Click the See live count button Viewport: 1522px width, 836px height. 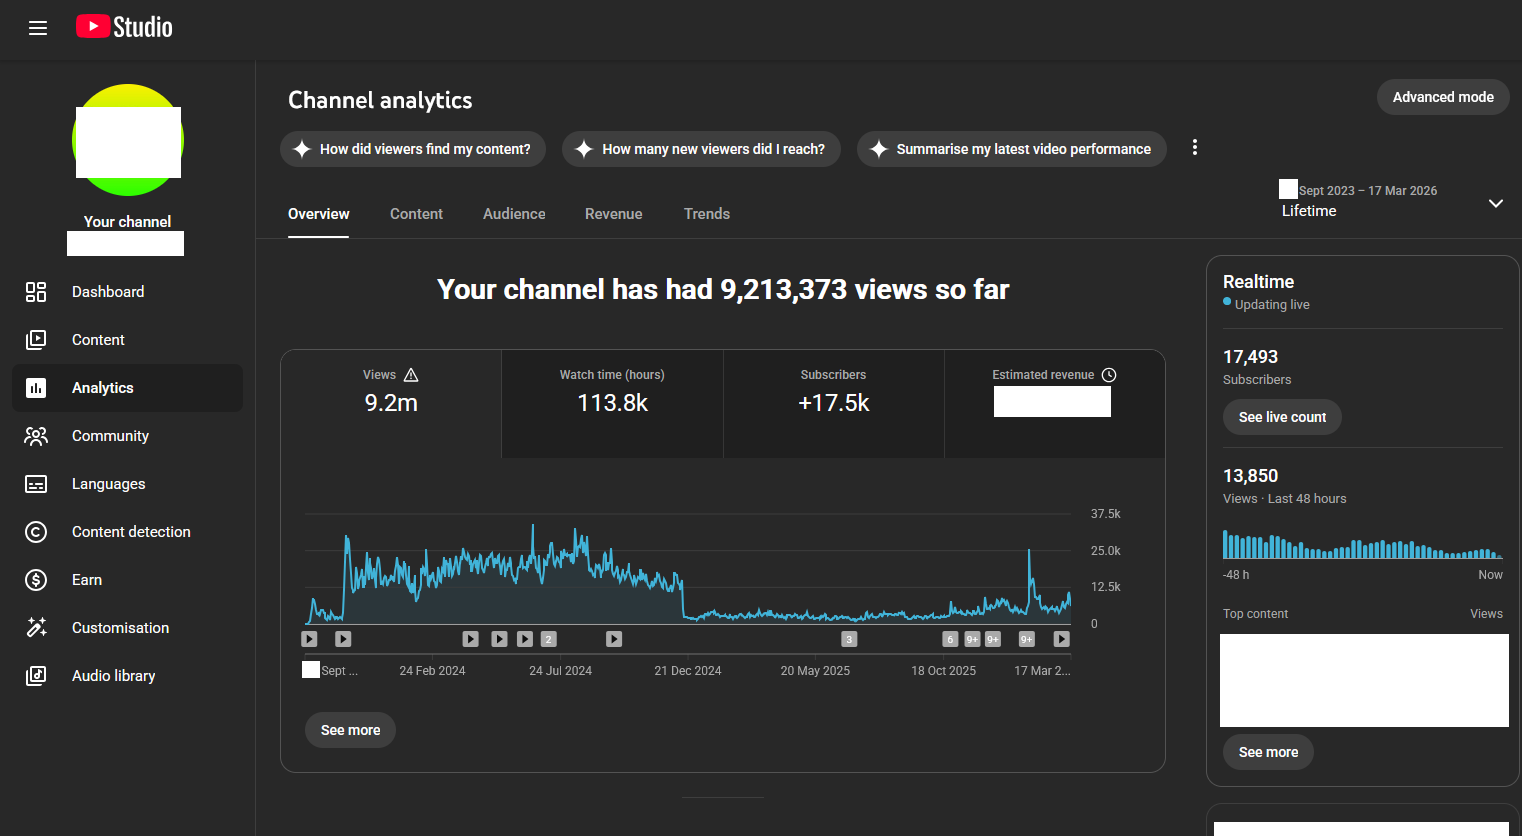(x=1282, y=417)
